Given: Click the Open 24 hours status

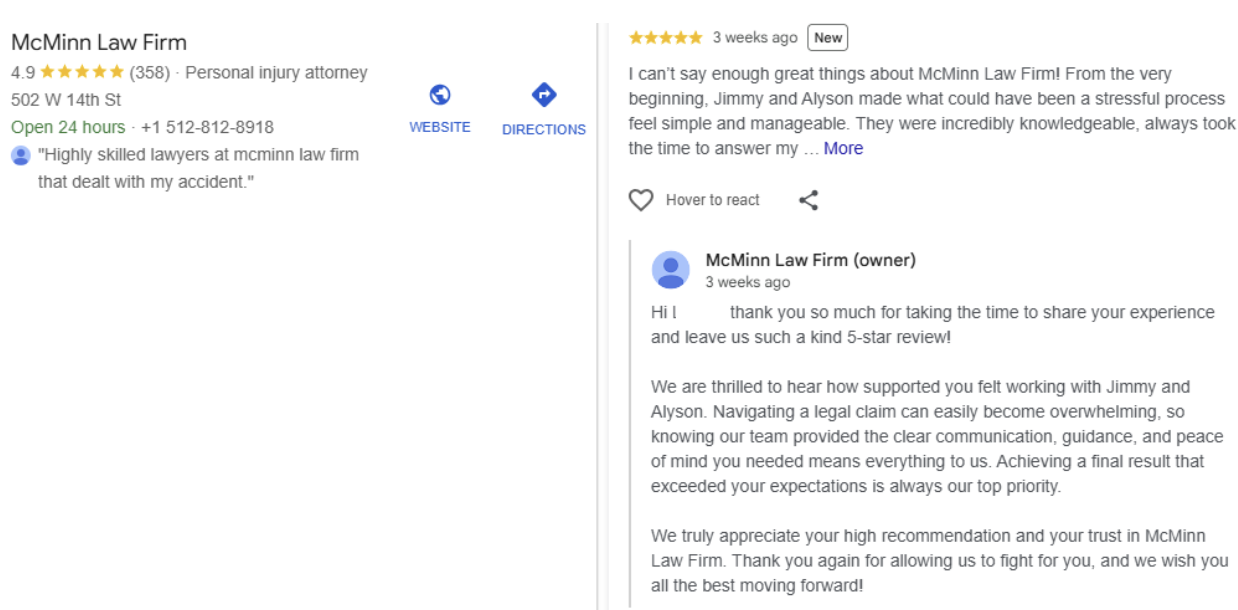Looking at the screenshot, I should tap(68, 127).
